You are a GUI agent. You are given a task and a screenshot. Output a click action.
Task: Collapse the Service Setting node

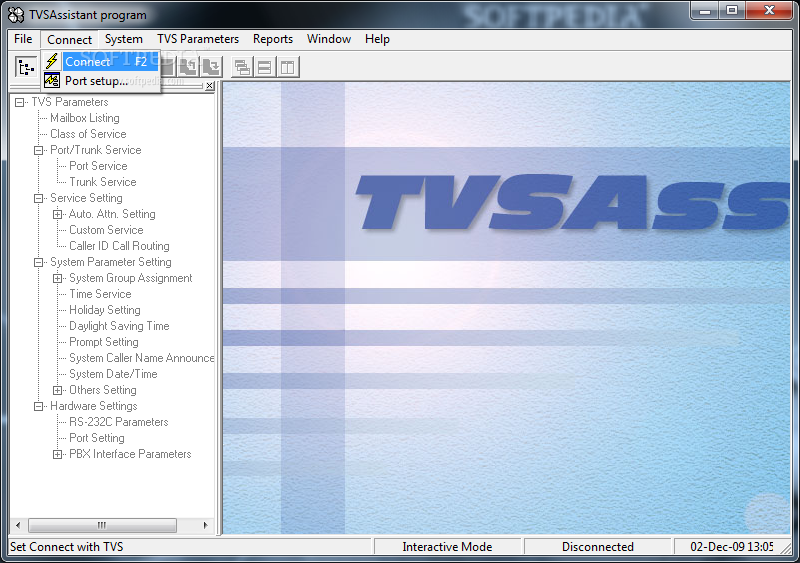(38, 198)
